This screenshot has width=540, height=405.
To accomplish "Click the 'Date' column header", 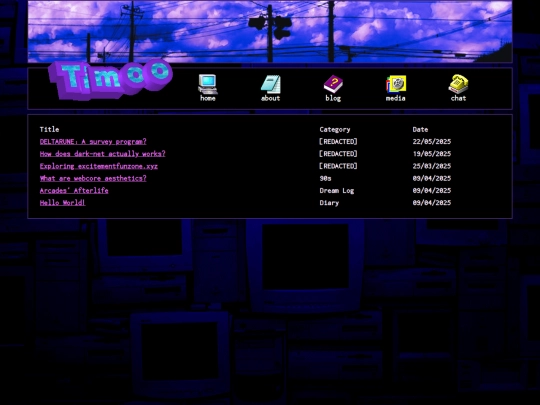I will pos(420,129).
